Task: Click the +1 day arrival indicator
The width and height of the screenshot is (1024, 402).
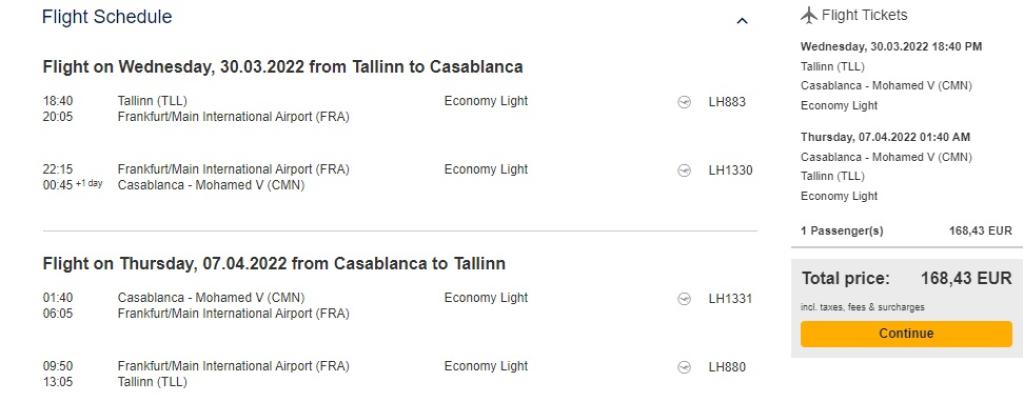Action: 89,184
